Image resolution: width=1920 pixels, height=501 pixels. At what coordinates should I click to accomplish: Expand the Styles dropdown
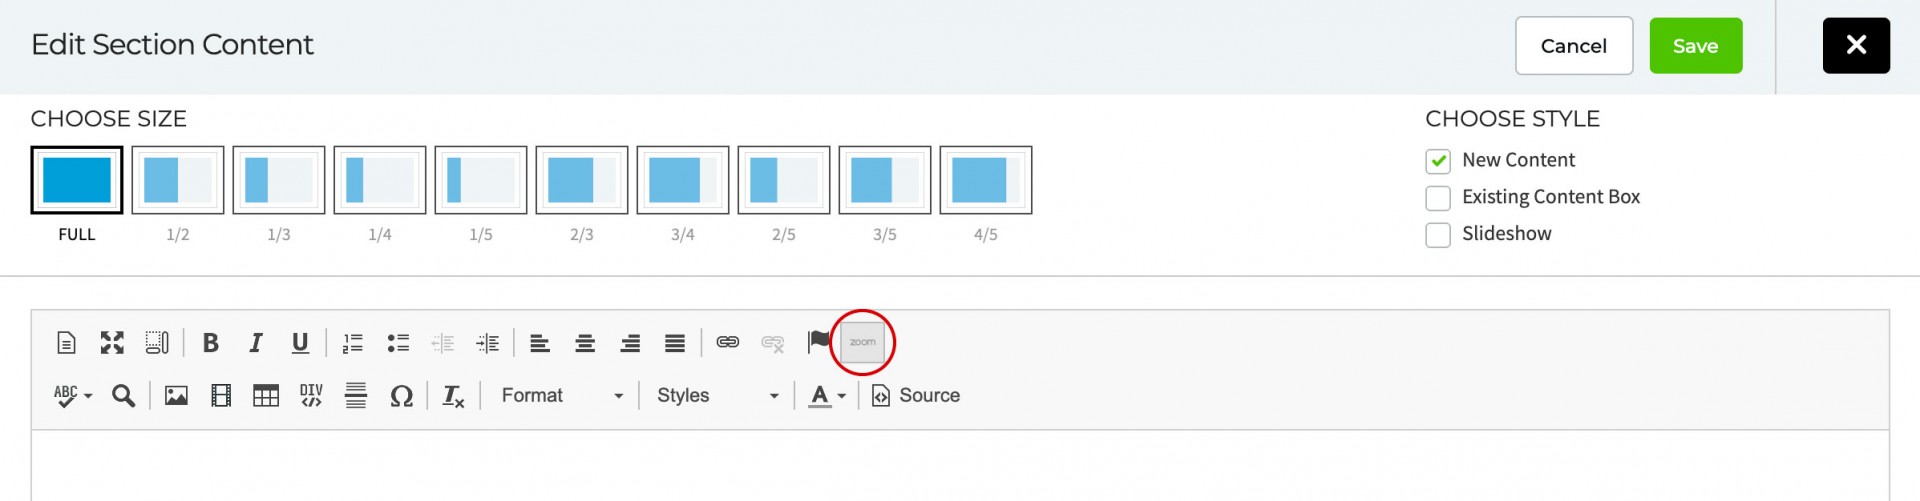point(717,396)
